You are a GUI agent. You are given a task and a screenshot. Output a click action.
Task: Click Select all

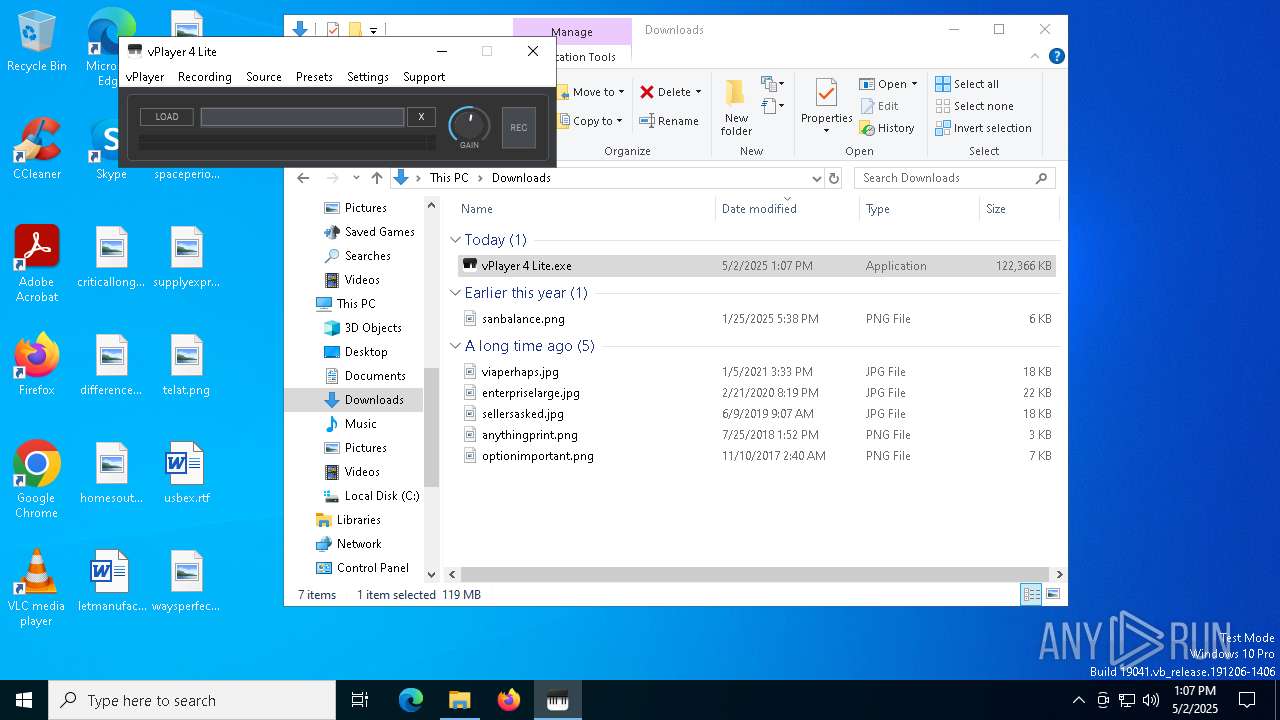click(x=967, y=84)
